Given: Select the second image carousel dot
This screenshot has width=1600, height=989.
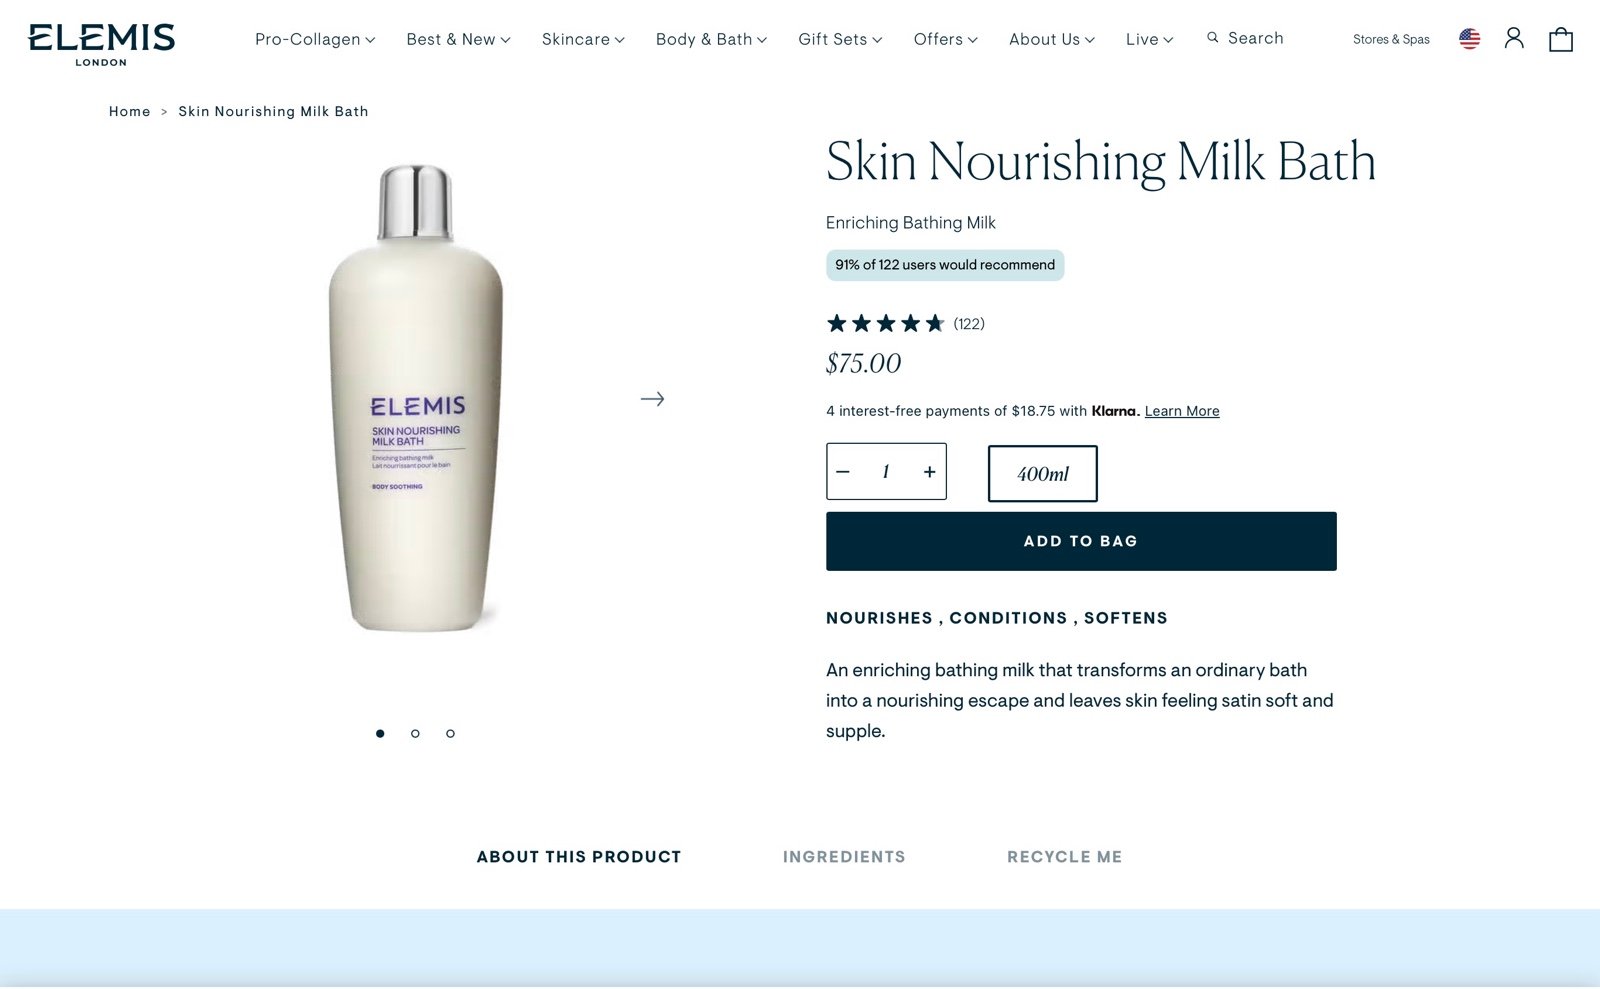Looking at the screenshot, I should 415,734.
